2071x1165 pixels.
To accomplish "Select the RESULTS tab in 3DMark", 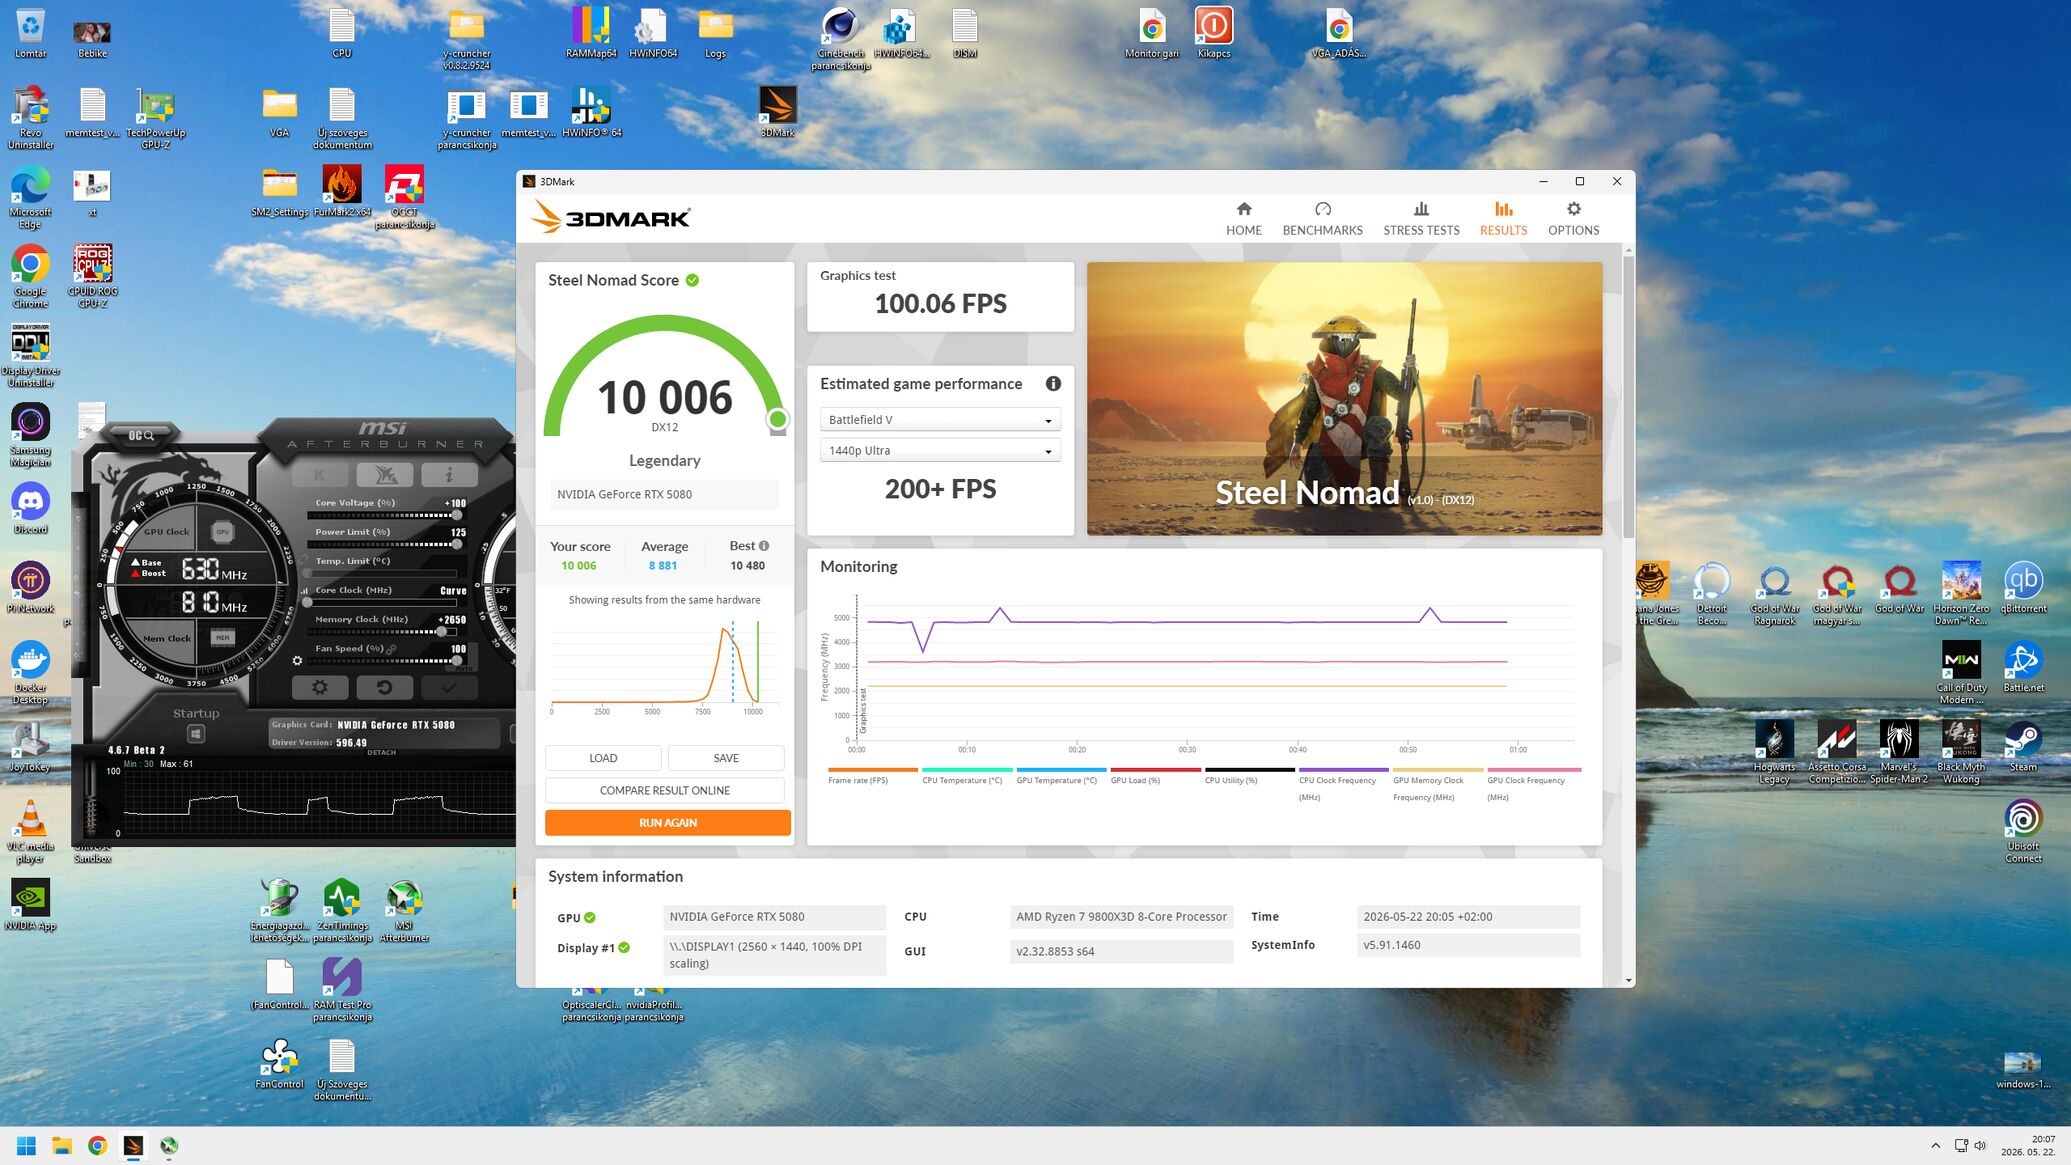I will pos(1503,218).
